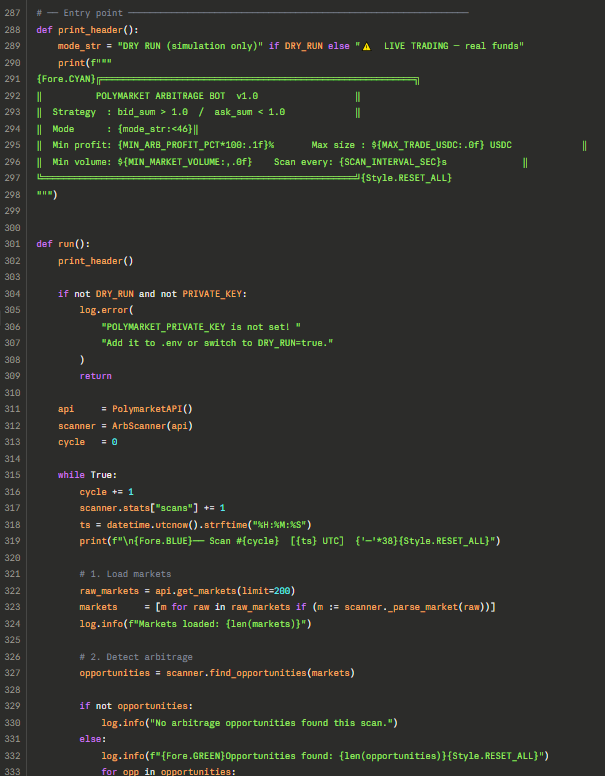Click the '{mode_str:<46}' format field

coord(155,129)
